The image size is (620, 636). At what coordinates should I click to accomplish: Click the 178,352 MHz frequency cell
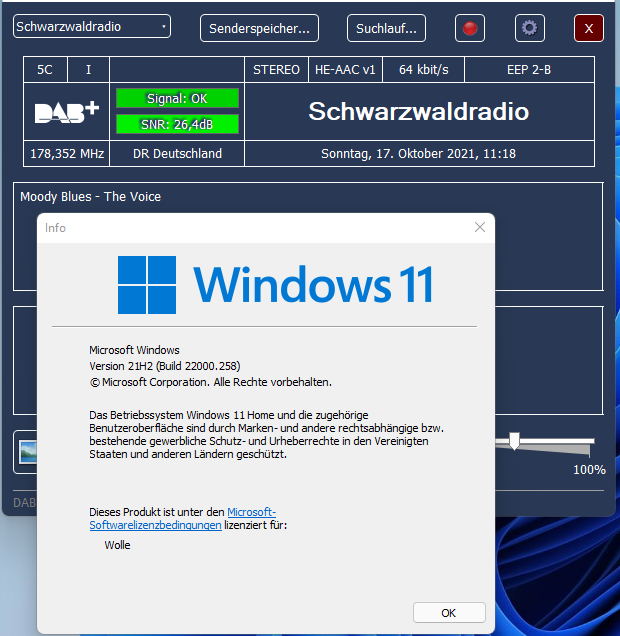pos(67,154)
